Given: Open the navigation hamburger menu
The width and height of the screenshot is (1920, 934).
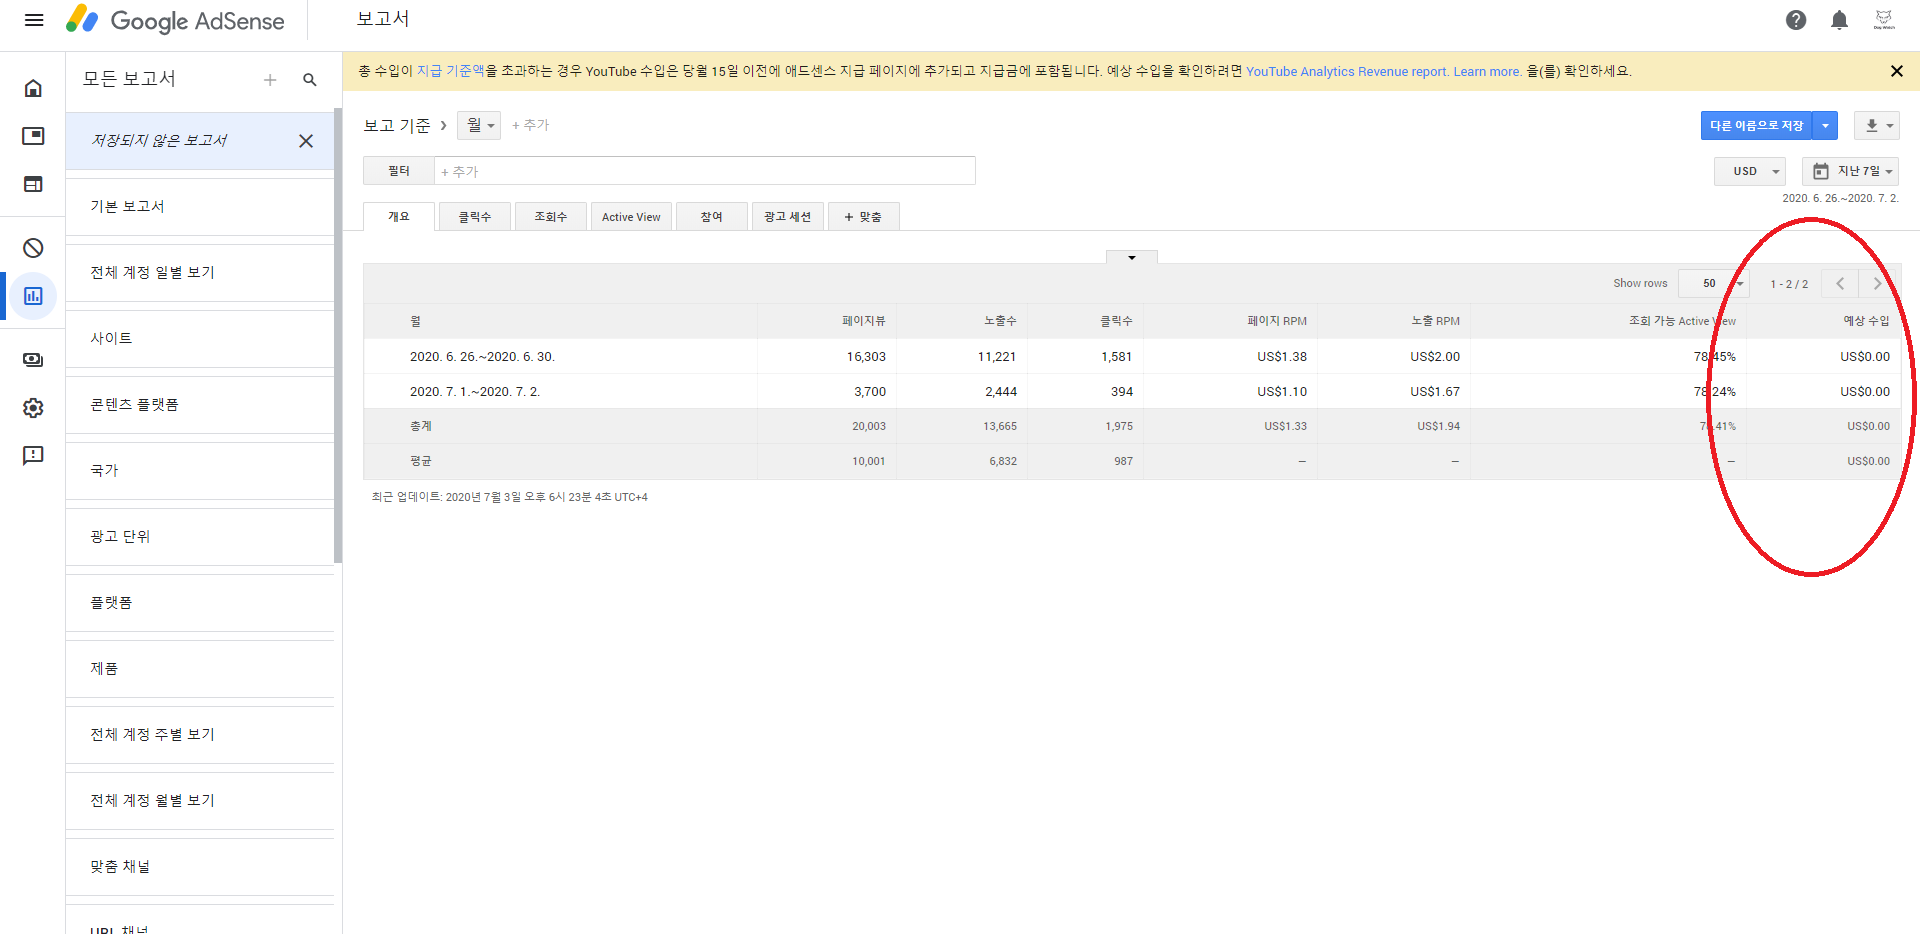Looking at the screenshot, I should [34, 20].
